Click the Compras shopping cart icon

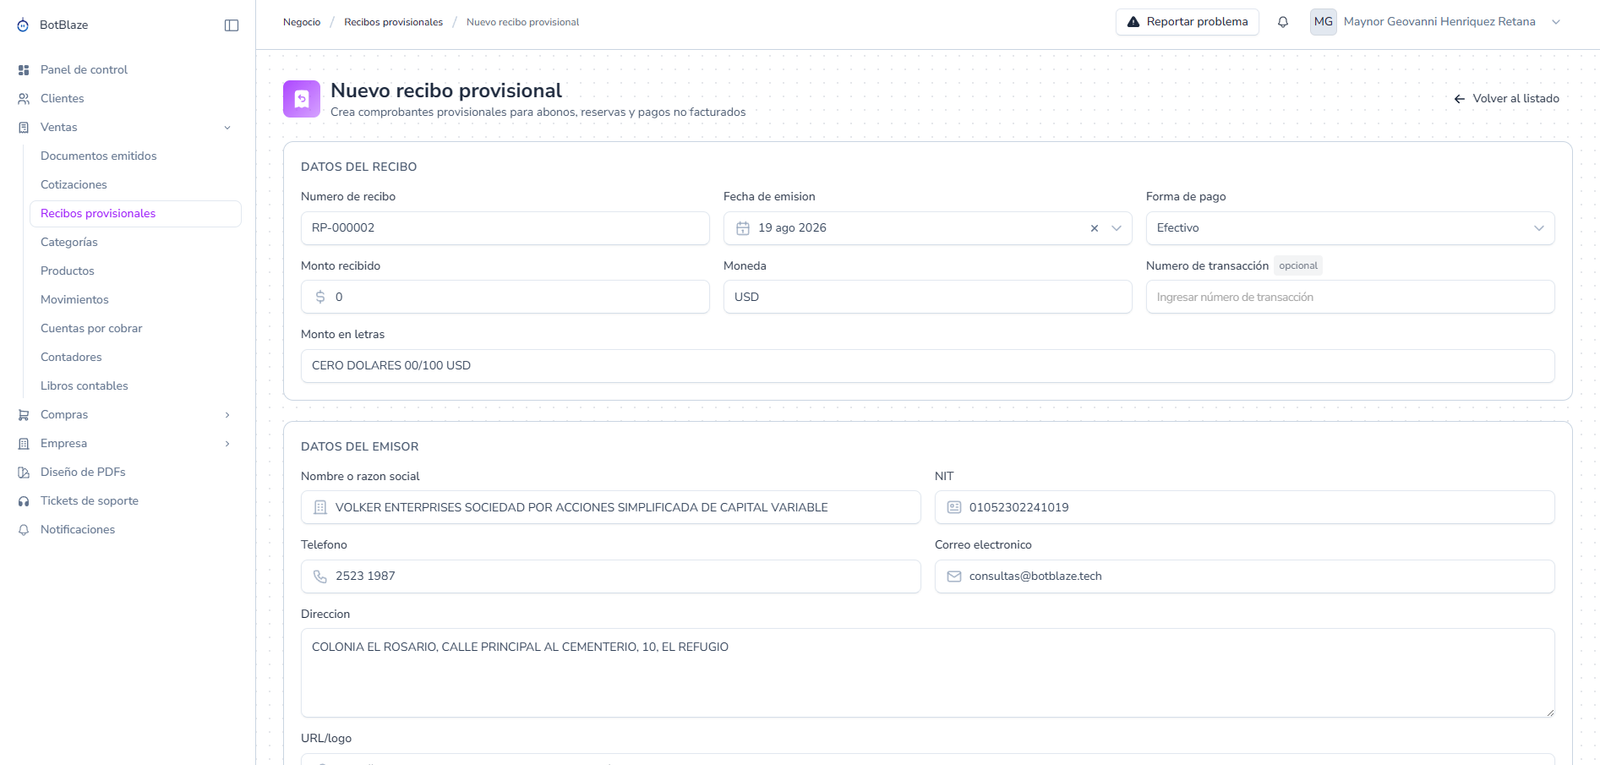tap(24, 415)
